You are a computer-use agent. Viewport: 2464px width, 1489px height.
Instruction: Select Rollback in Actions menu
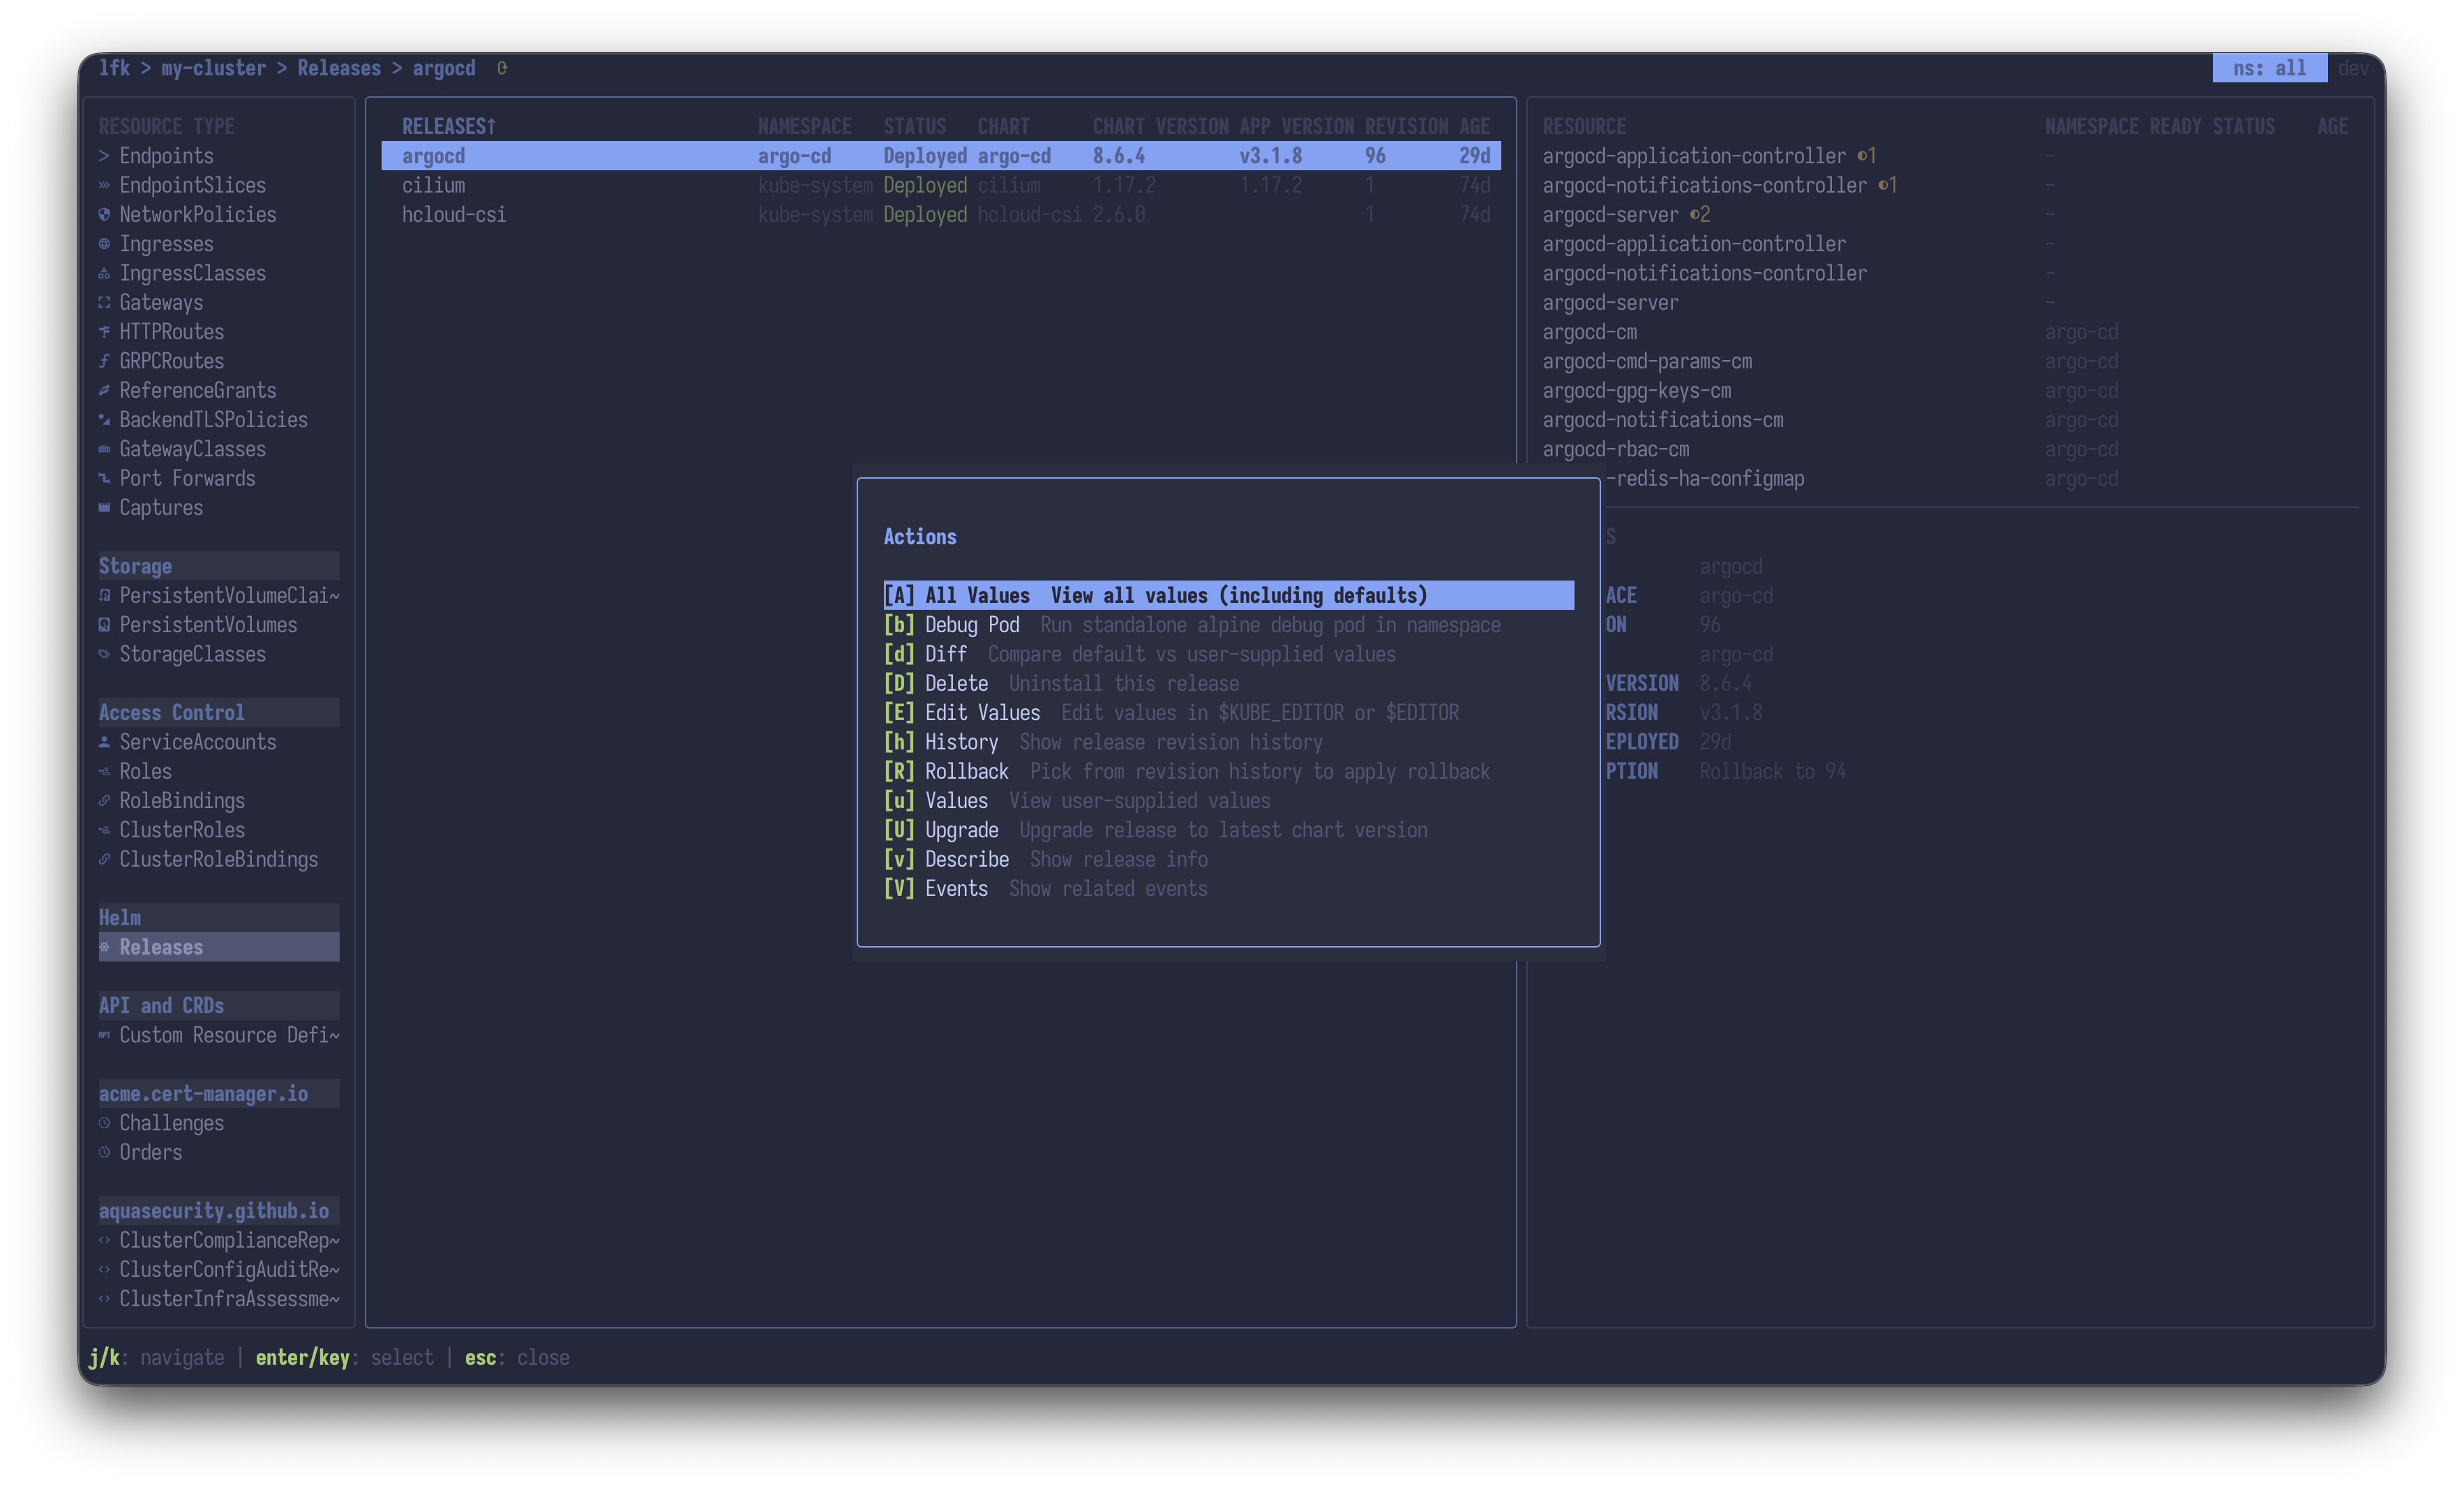[x=1228, y=771]
